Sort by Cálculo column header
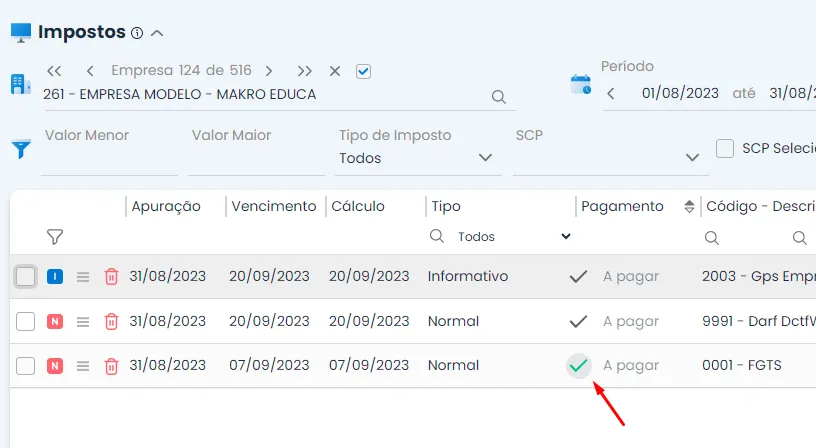Image resolution: width=816 pixels, height=448 pixels. 358,207
